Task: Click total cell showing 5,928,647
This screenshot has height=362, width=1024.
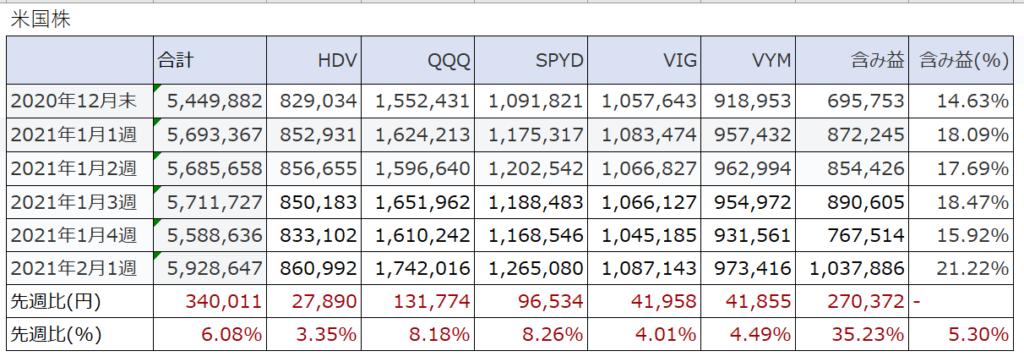Action: (x=209, y=268)
